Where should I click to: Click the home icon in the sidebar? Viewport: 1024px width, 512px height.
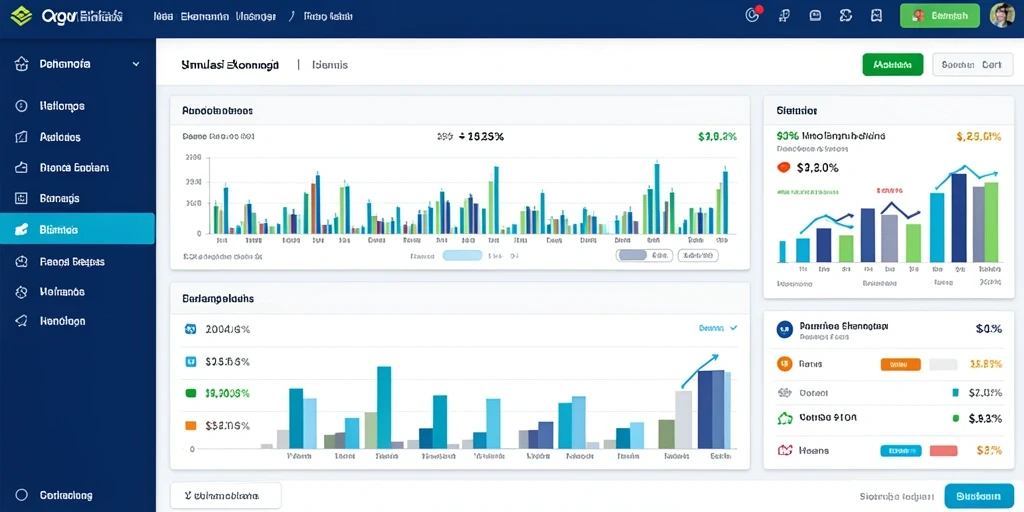(x=22, y=64)
